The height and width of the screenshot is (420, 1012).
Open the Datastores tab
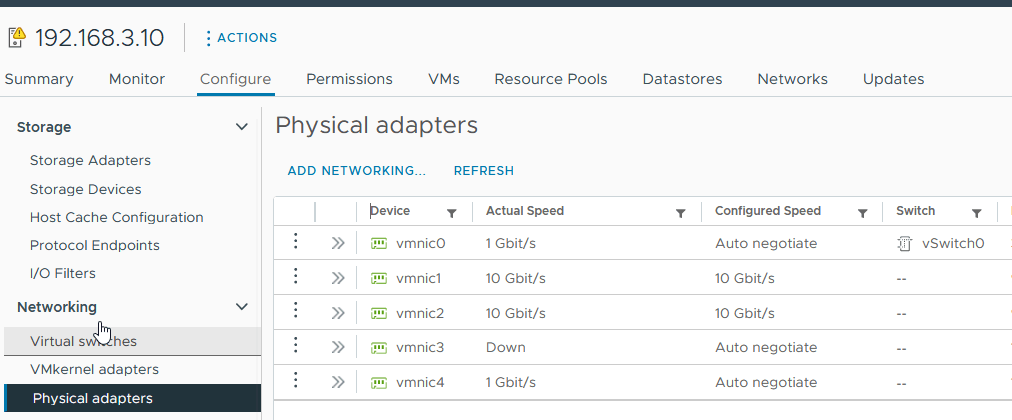(x=682, y=79)
